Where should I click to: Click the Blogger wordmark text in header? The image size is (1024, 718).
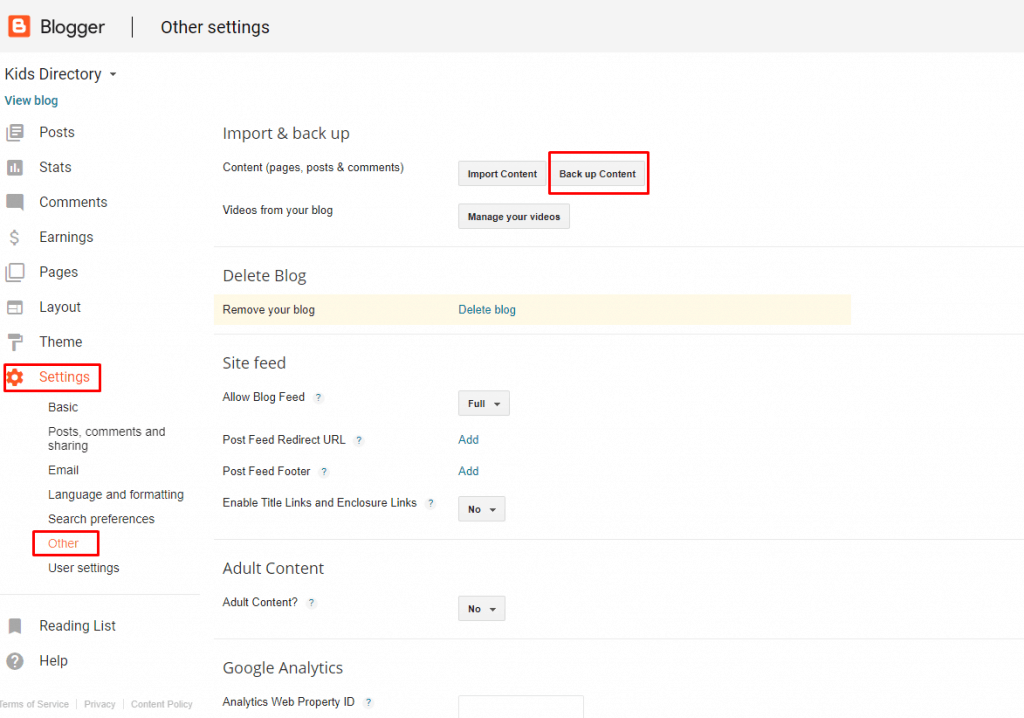coord(72,27)
